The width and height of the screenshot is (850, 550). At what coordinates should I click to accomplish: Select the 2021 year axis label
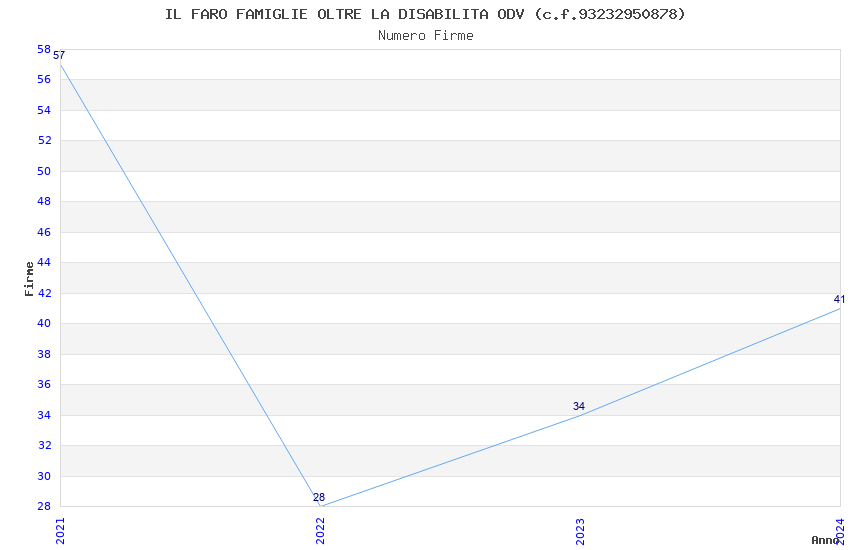tap(60, 531)
